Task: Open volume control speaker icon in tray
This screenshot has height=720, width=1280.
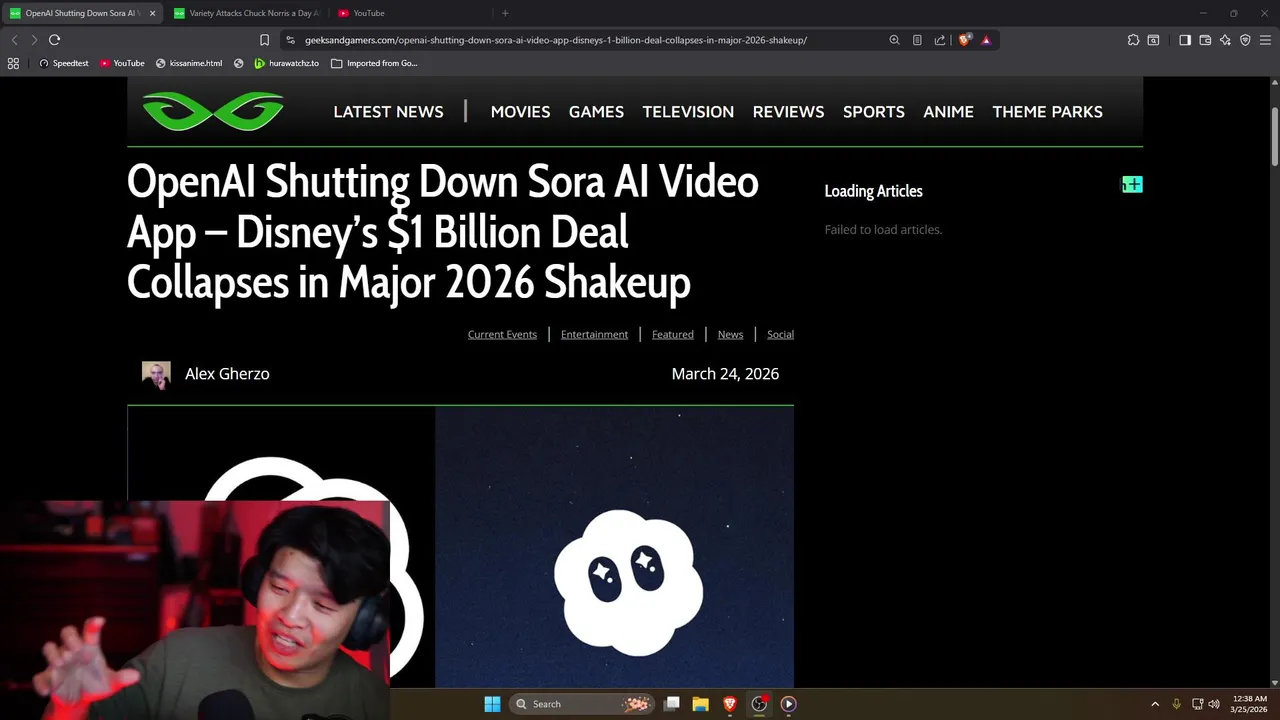Action: [x=1213, y=704]
